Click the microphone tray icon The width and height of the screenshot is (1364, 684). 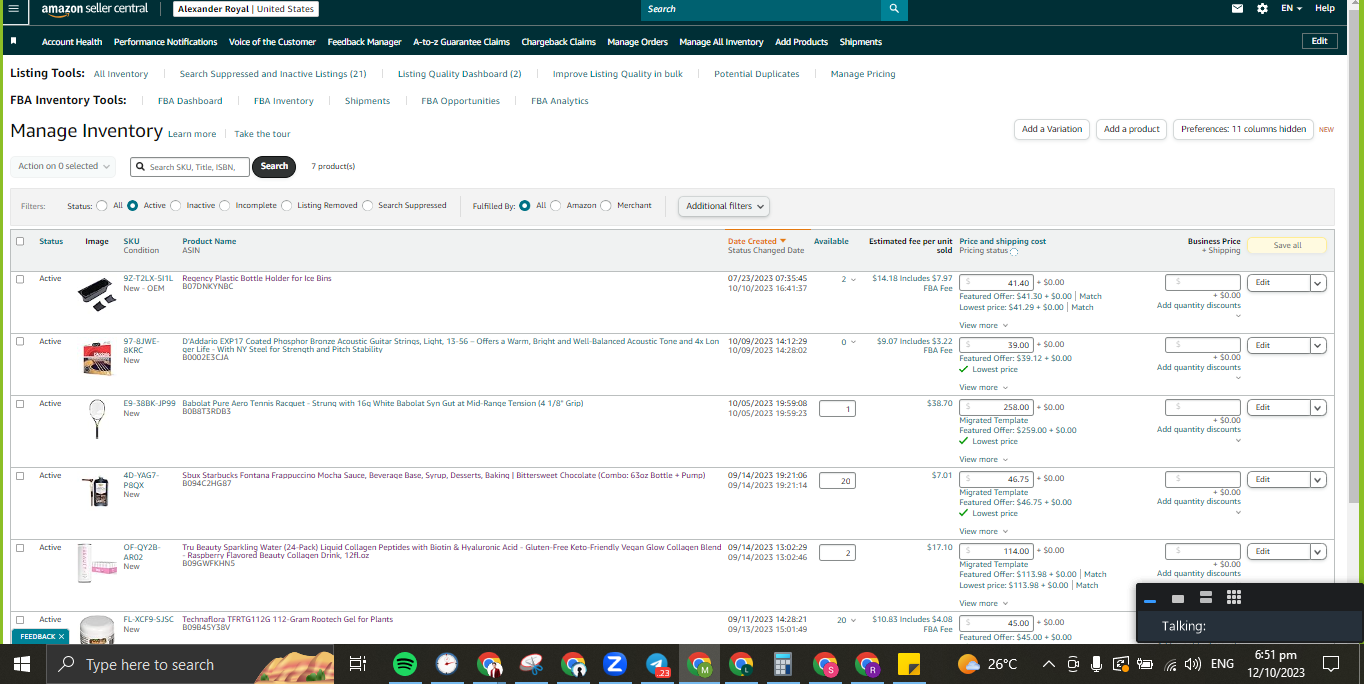click(x=1097, y=664)
